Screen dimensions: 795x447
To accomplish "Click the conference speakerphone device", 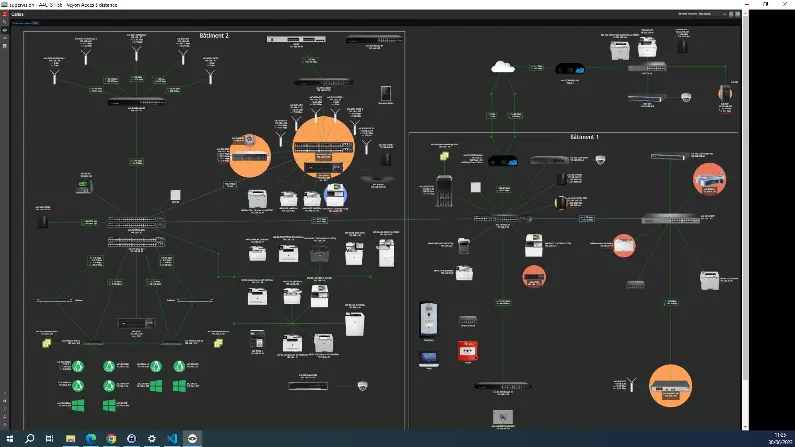I will (377, 179).
